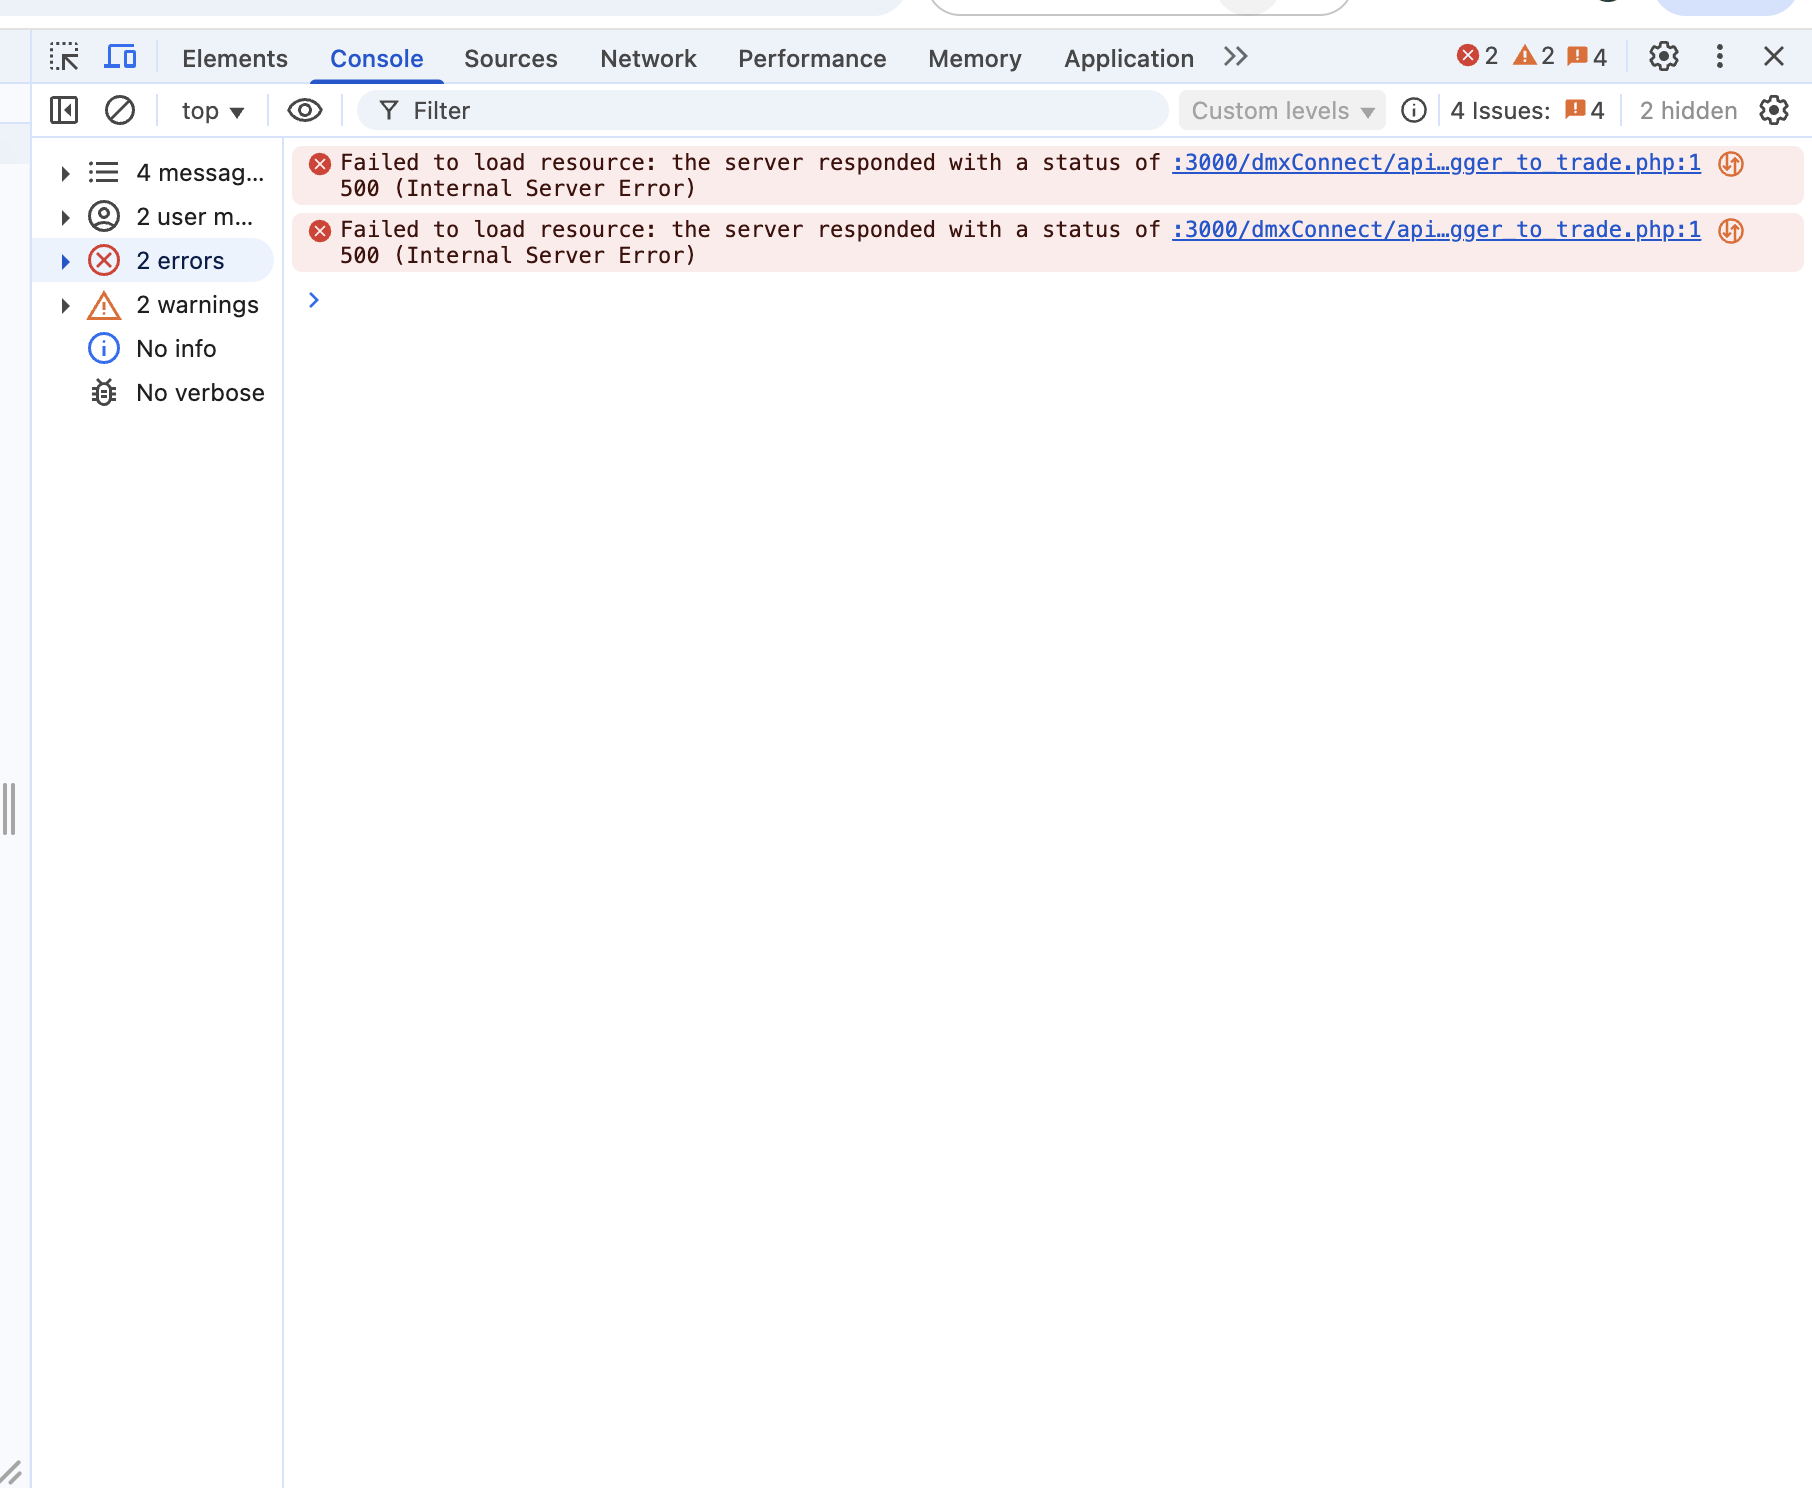Open DevTools three-dot customize menu

(x=1719, y=57)
